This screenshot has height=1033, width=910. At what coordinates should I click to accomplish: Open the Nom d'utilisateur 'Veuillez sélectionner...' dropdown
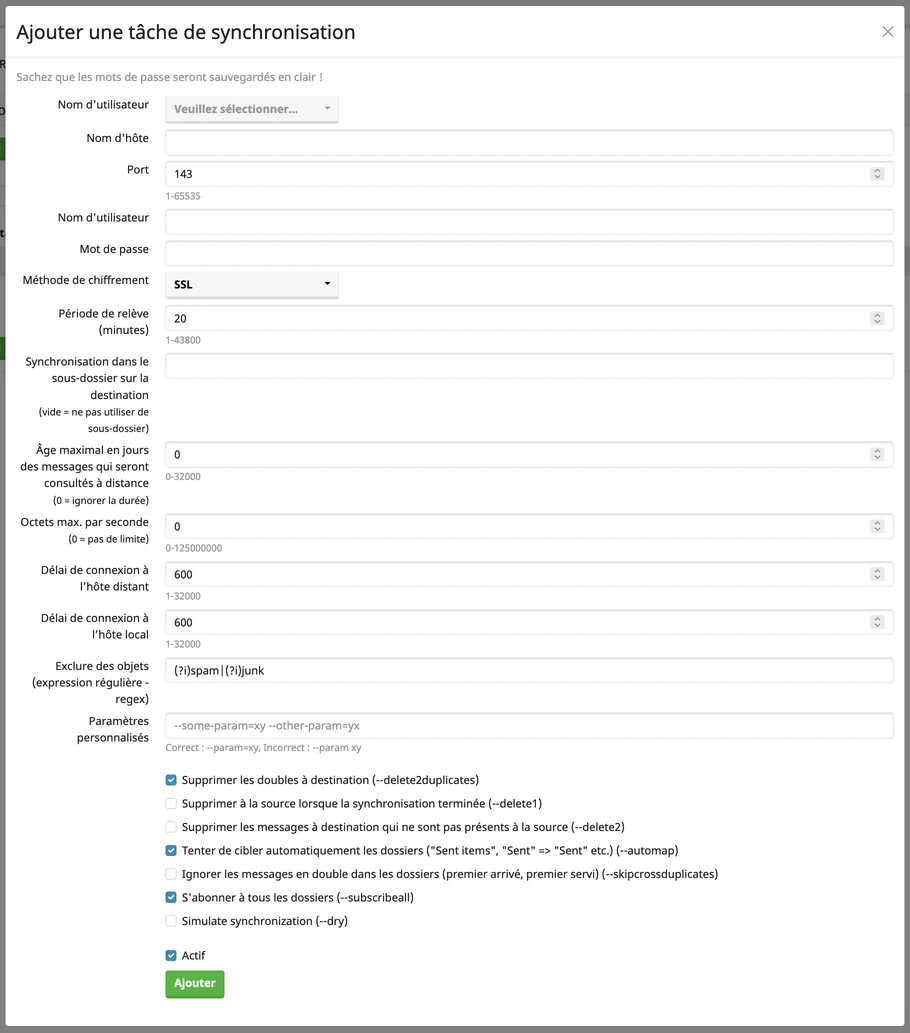coord(252,109)
